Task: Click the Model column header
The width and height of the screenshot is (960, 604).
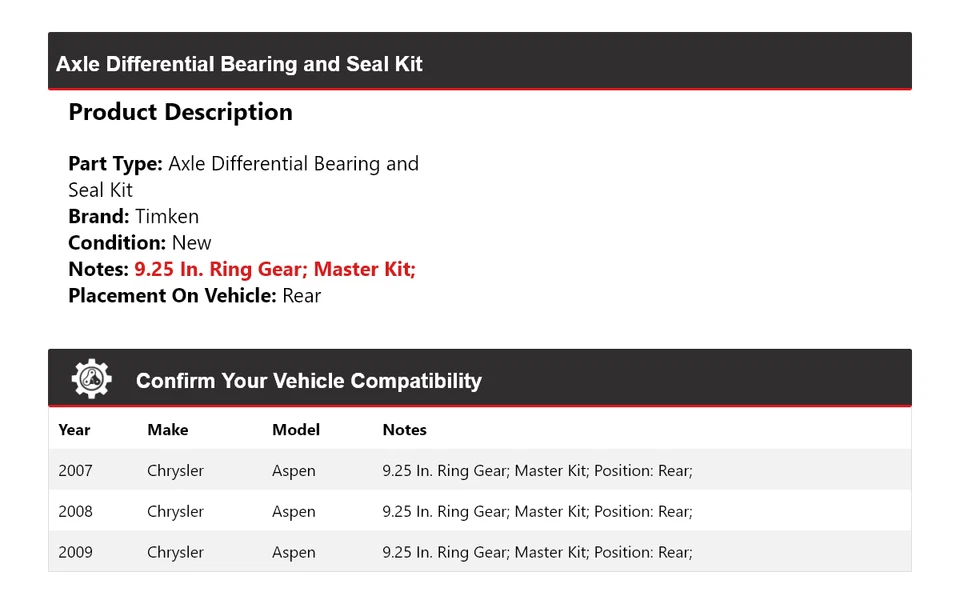Action: tap(296, 430)
